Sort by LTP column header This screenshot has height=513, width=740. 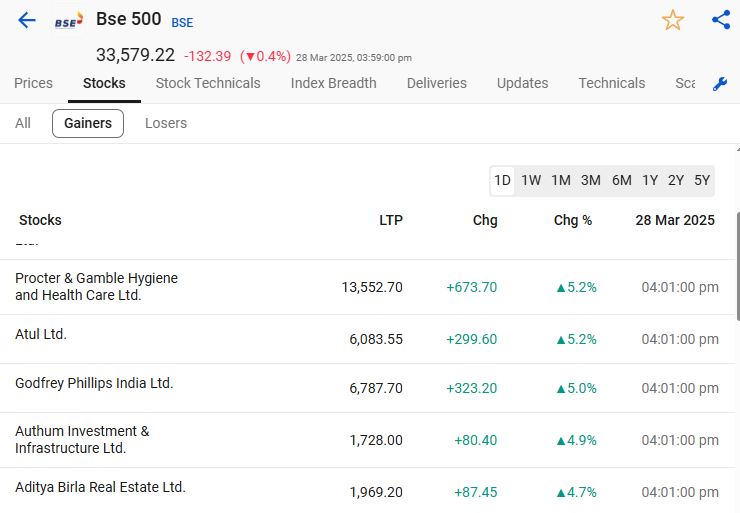click(x=391, y=220)
